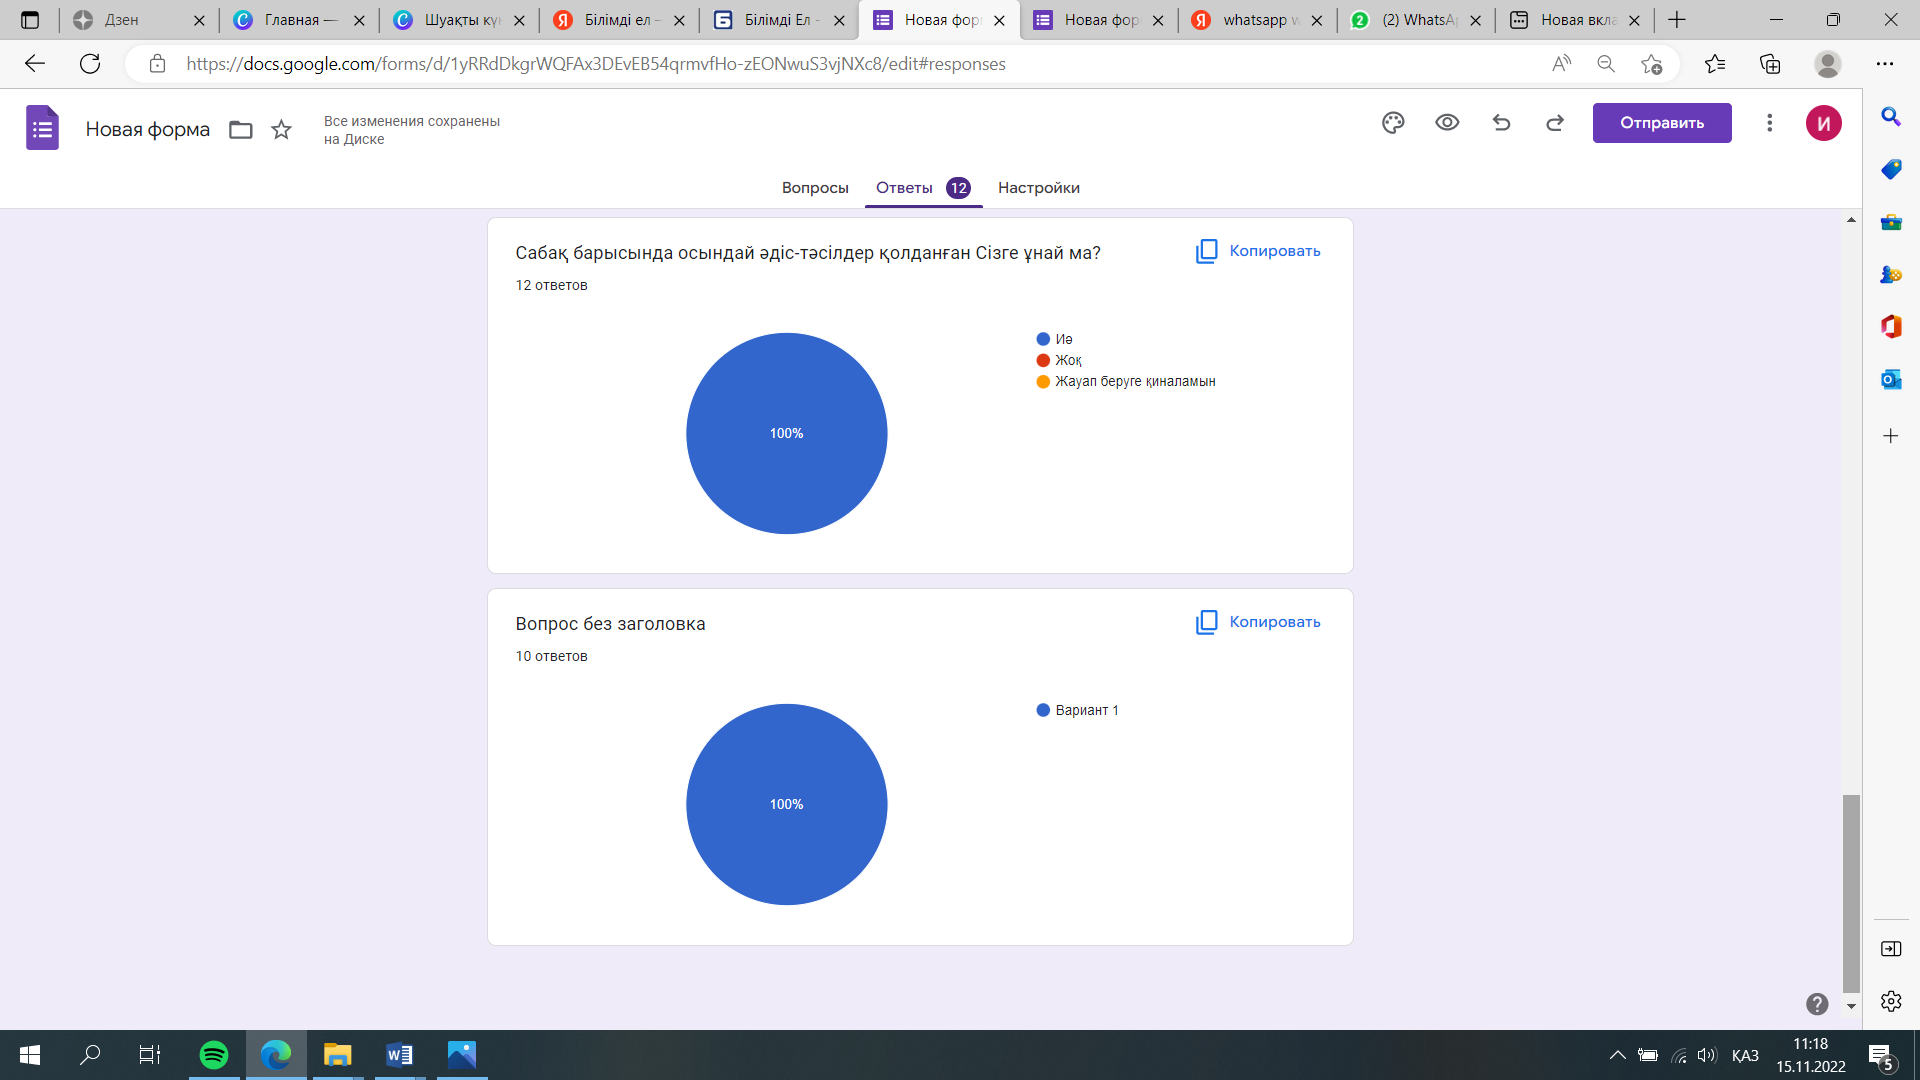Star the Новая форма document

point(282,130)
